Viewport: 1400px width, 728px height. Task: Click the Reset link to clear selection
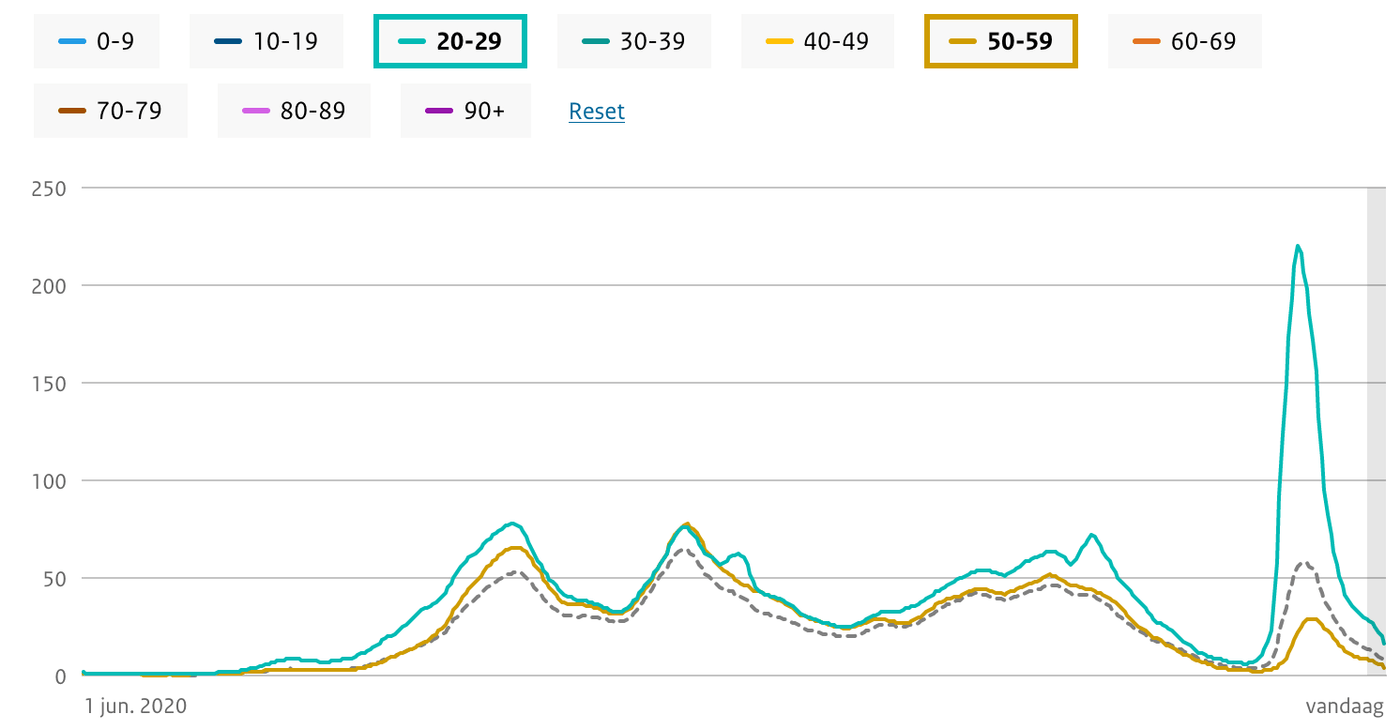coord(597,111)
